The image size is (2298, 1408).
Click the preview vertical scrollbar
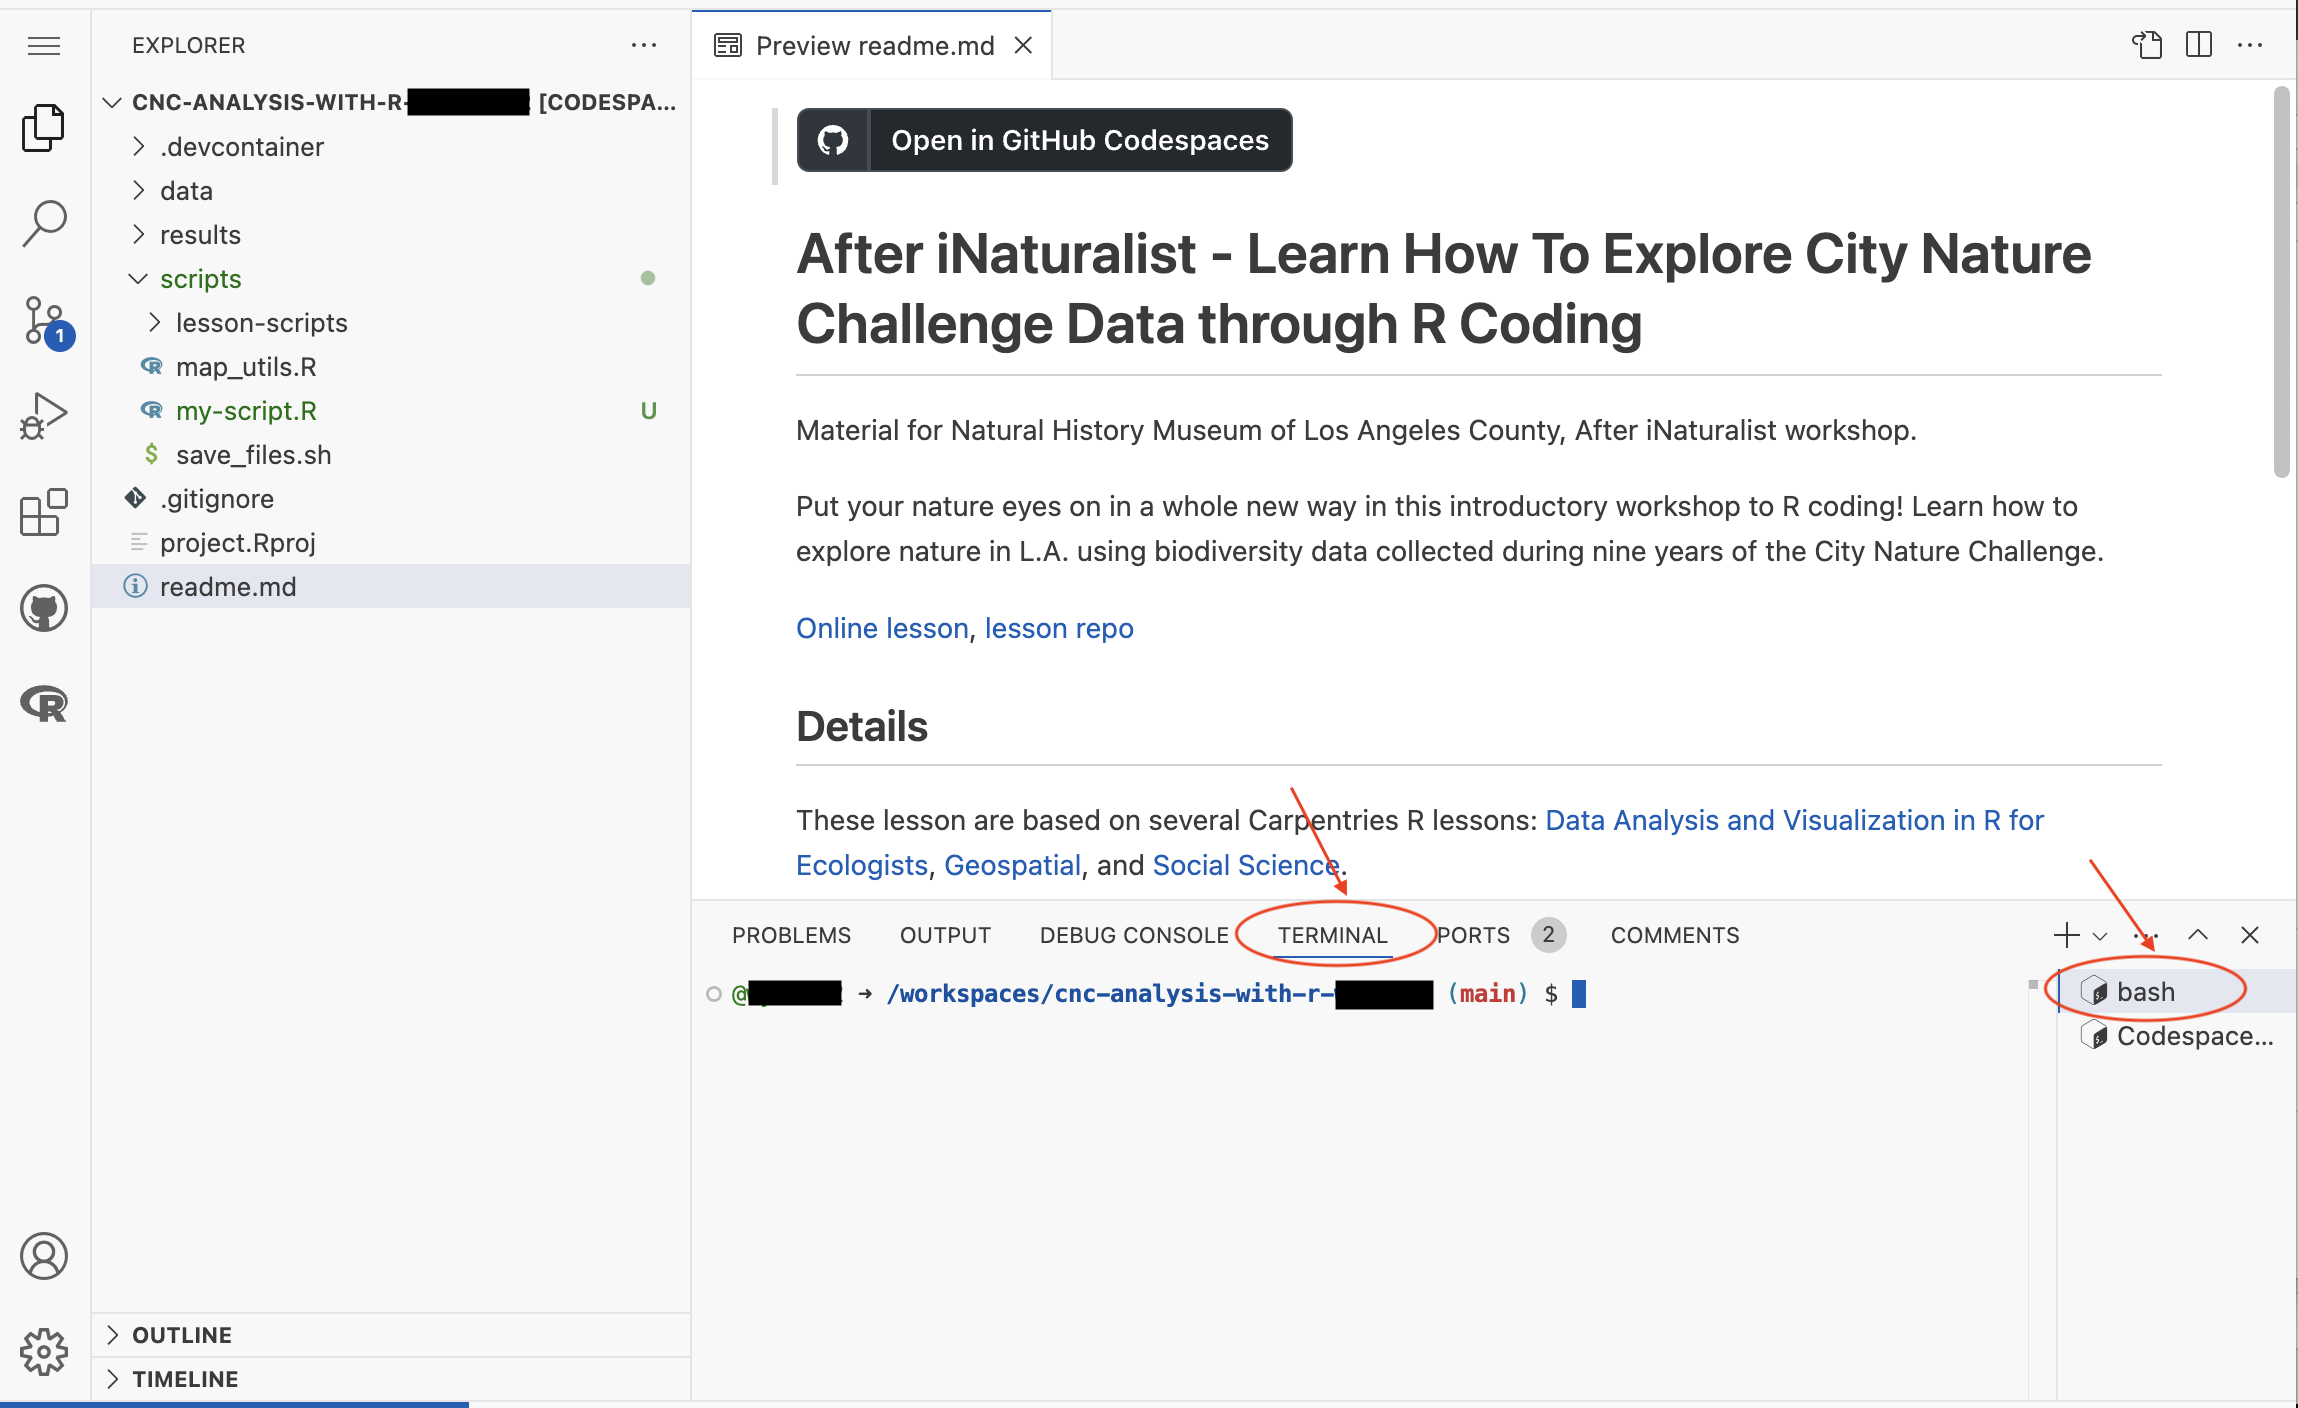click(x=2281, y=283)
